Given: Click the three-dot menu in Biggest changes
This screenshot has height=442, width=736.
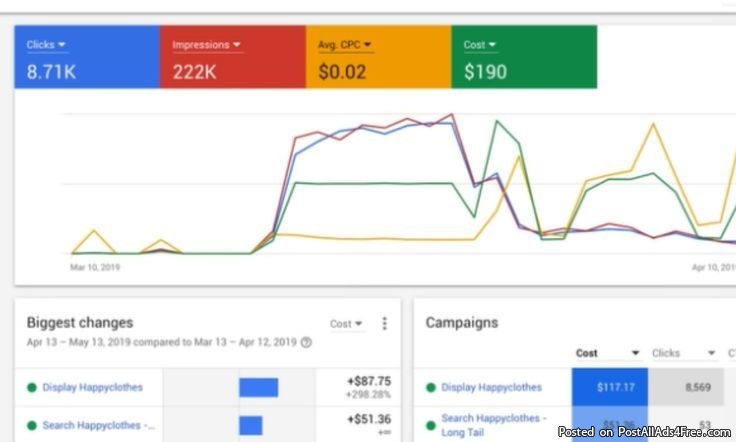Looking at the screenshot, I should pyautogui.click(x=384, y=324).
